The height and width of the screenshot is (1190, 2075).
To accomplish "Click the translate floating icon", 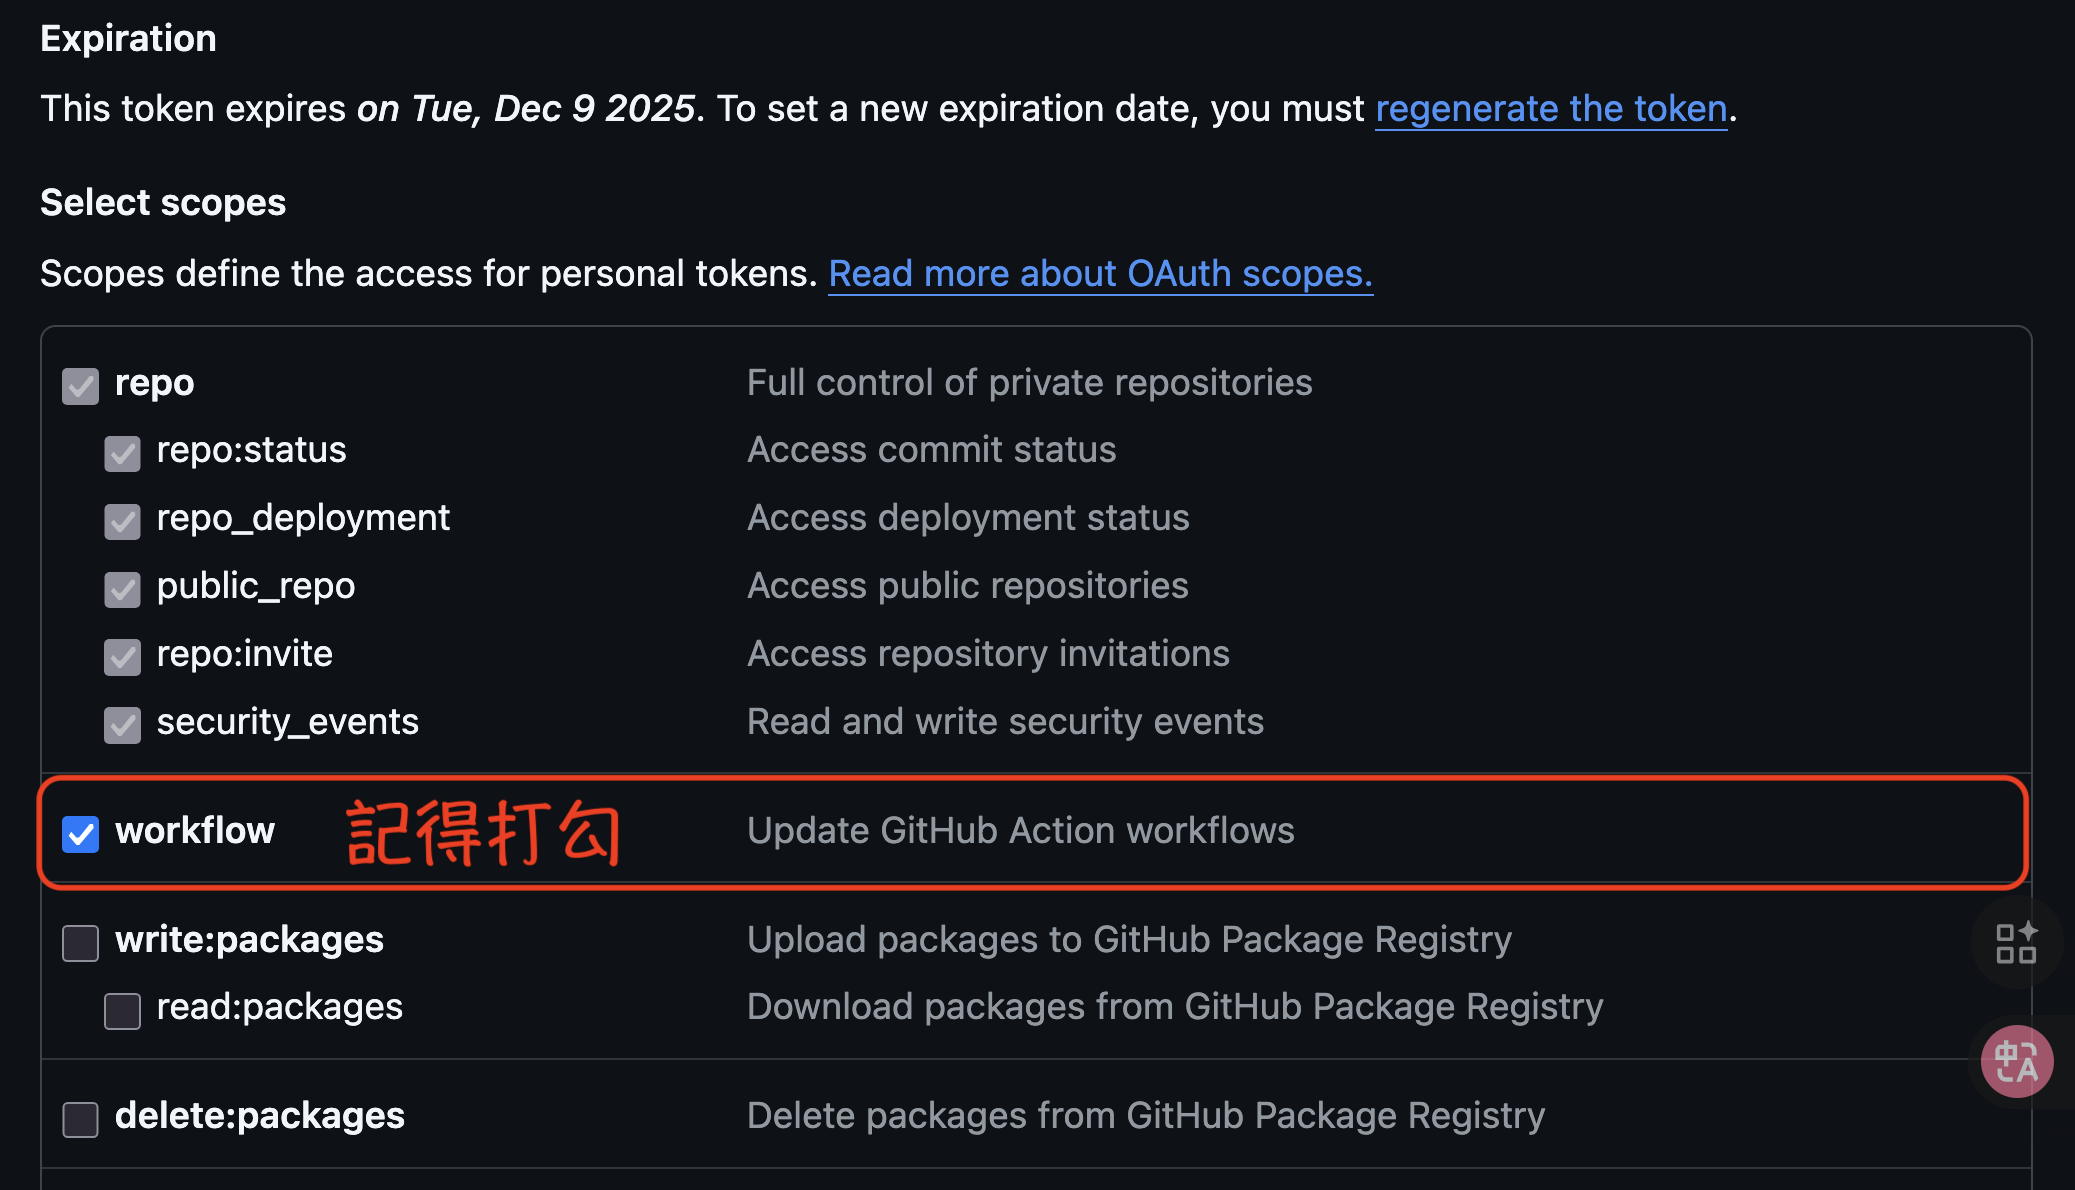I will coord(2017,1061).
